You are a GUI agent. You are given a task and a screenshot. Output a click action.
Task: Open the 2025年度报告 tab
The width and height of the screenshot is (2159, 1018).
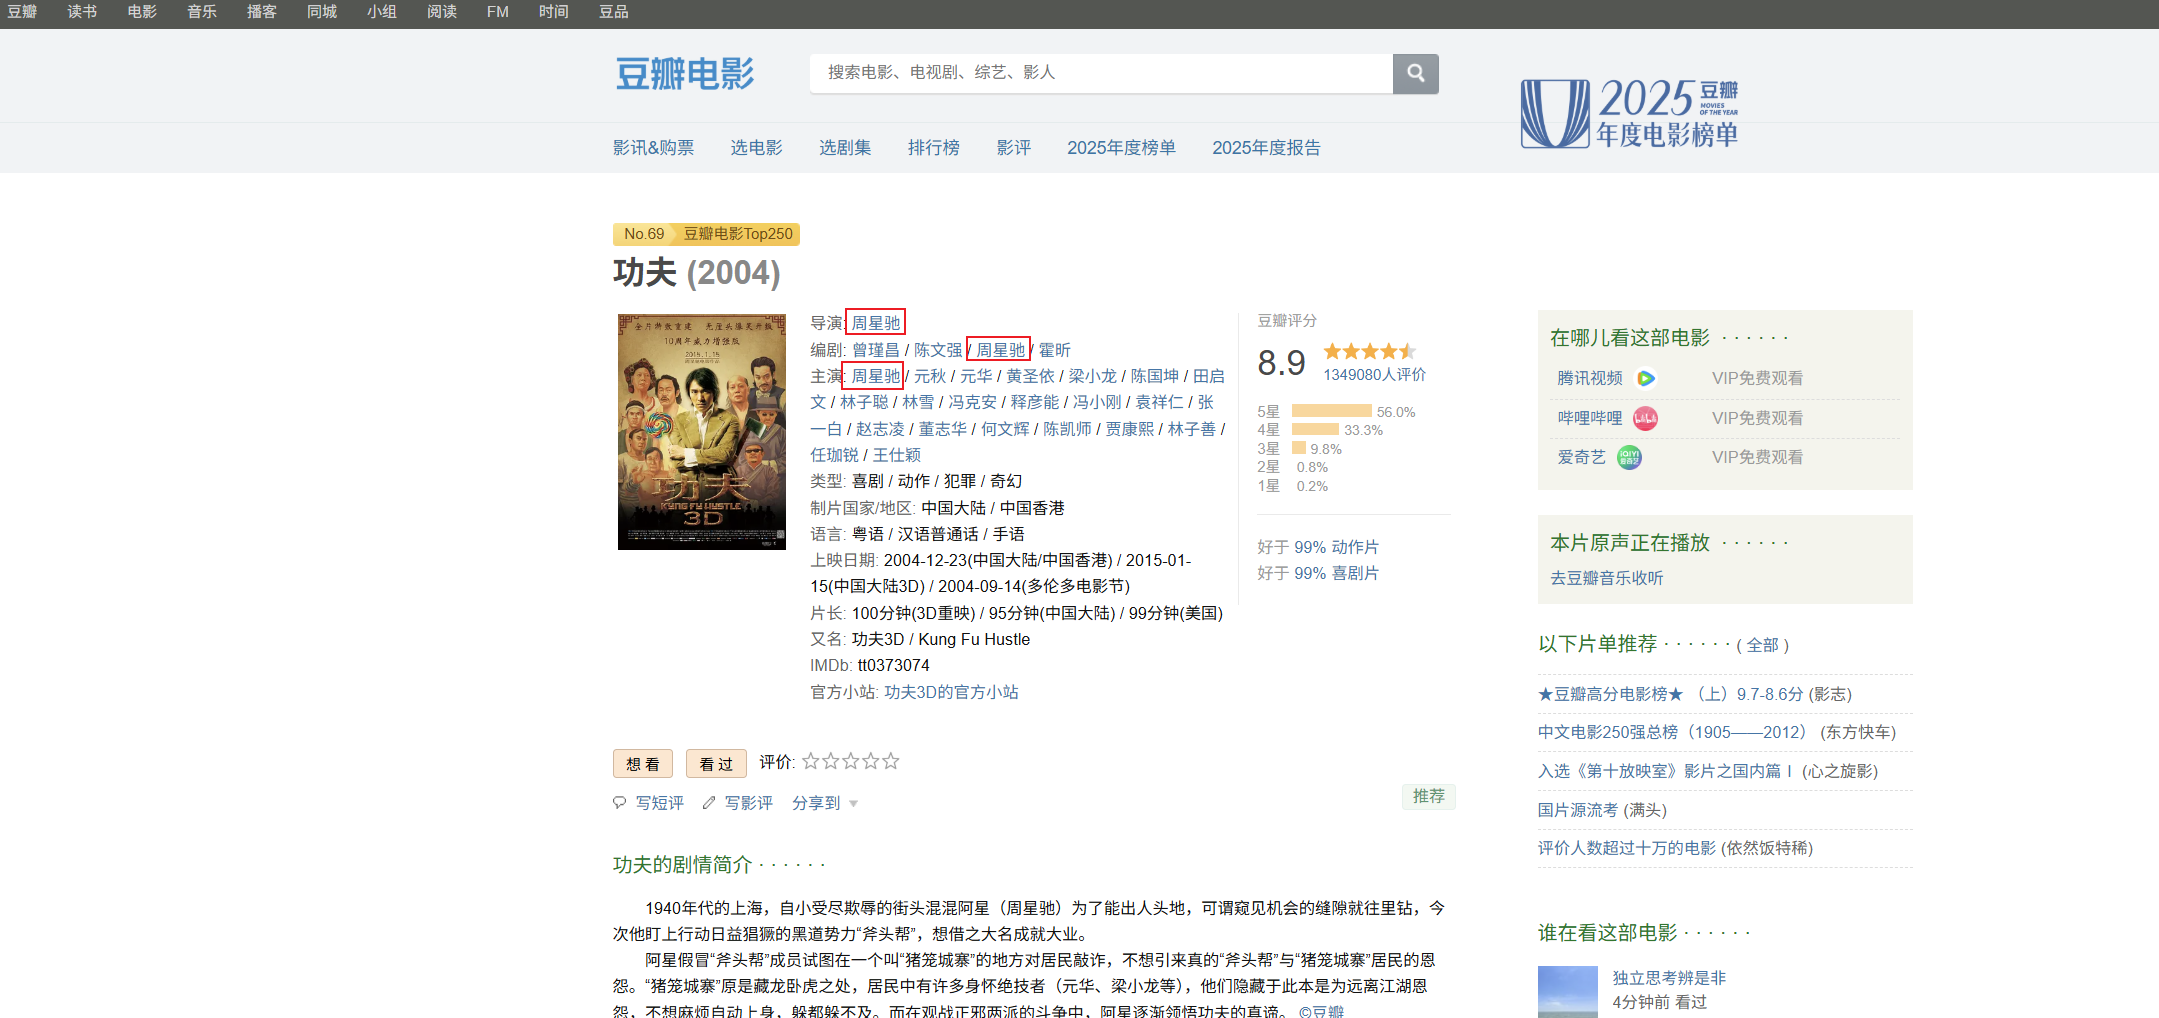(1267, 148)
